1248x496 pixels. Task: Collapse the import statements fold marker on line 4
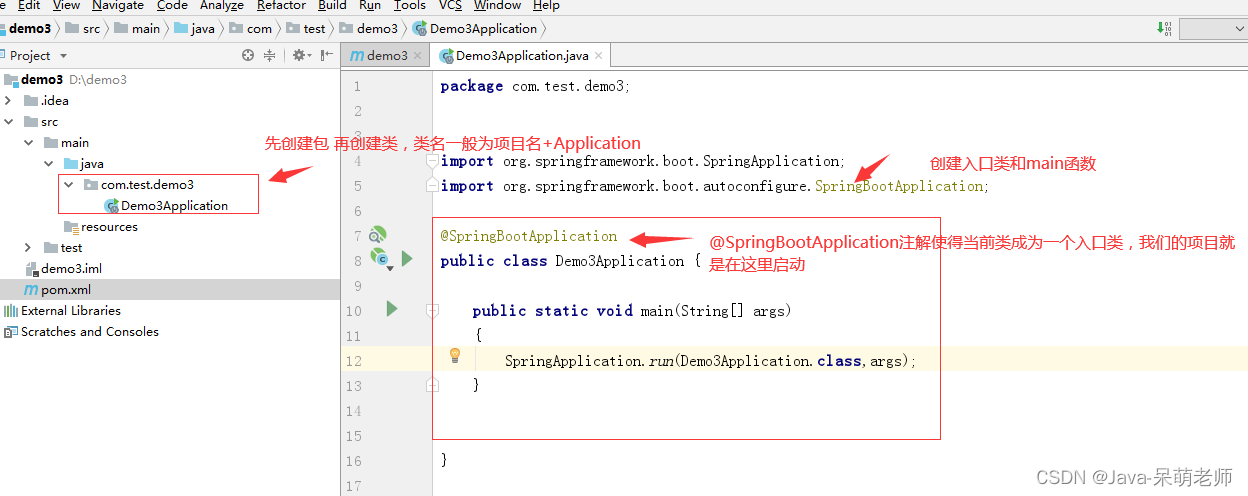point(431,160)
